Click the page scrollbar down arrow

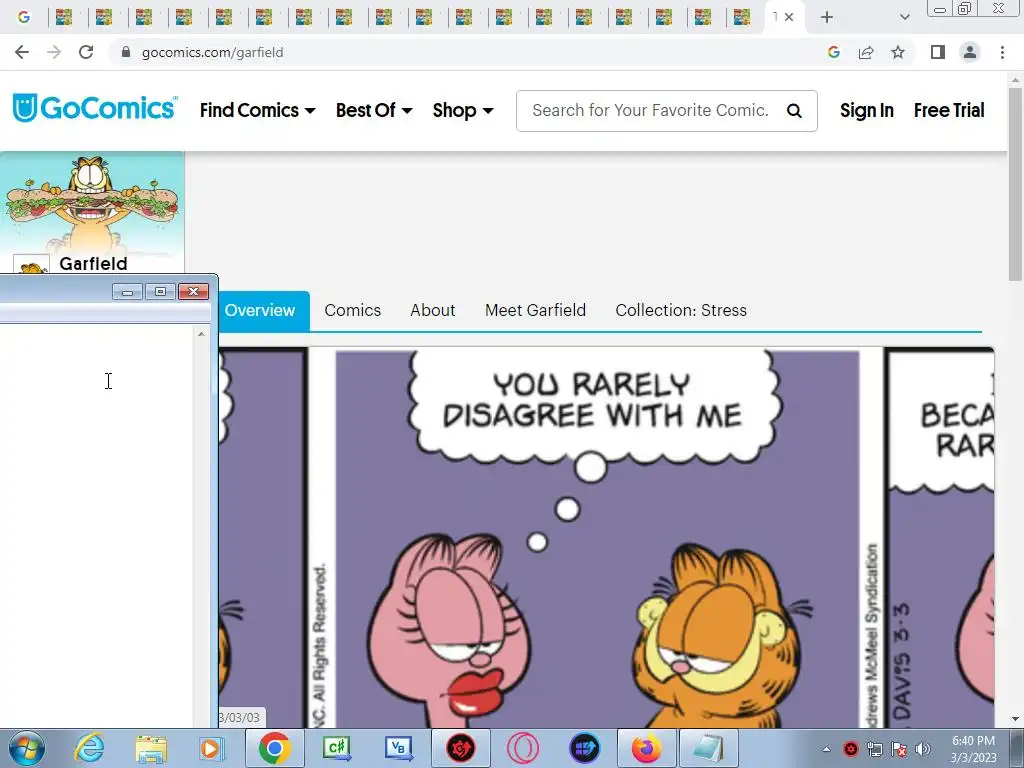(x=1015, y=720)
